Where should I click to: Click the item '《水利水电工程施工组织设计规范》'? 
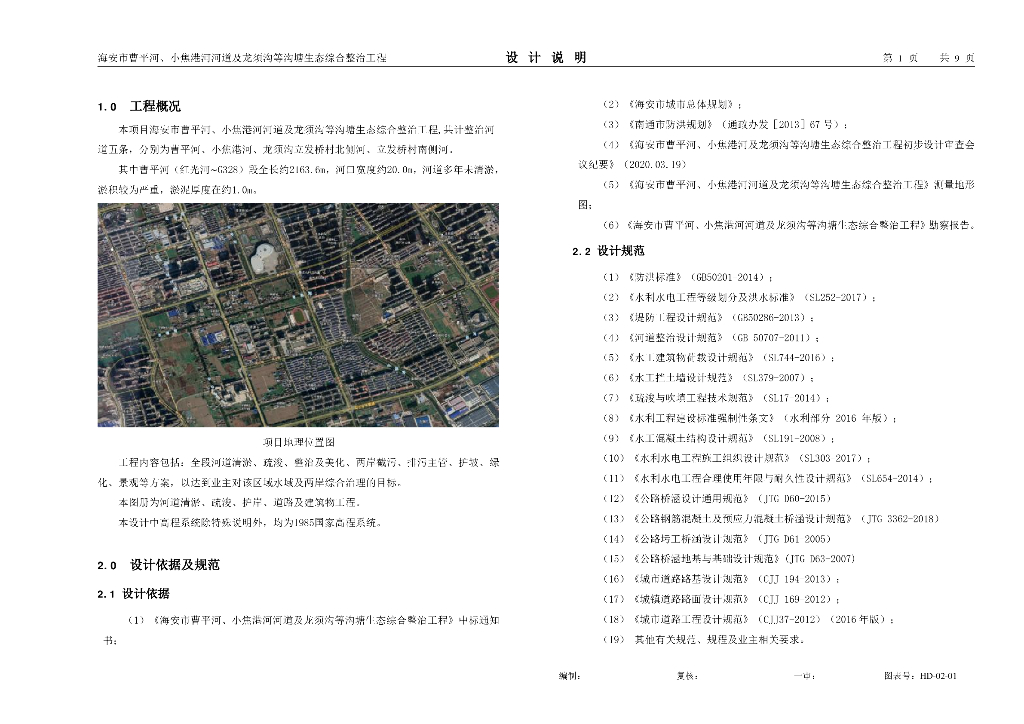(713, 458)
